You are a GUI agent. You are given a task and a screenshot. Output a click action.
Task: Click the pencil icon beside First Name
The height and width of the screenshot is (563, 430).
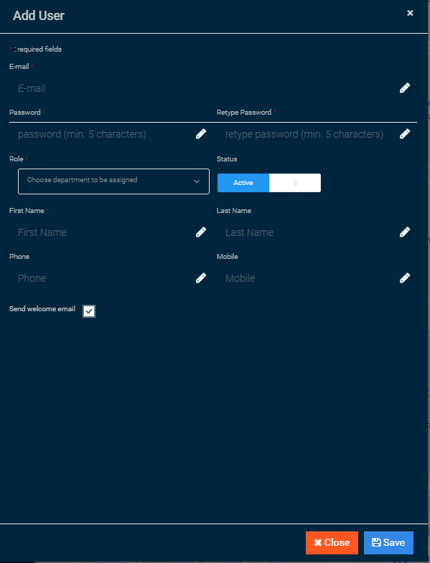click(x=201, y=232)
